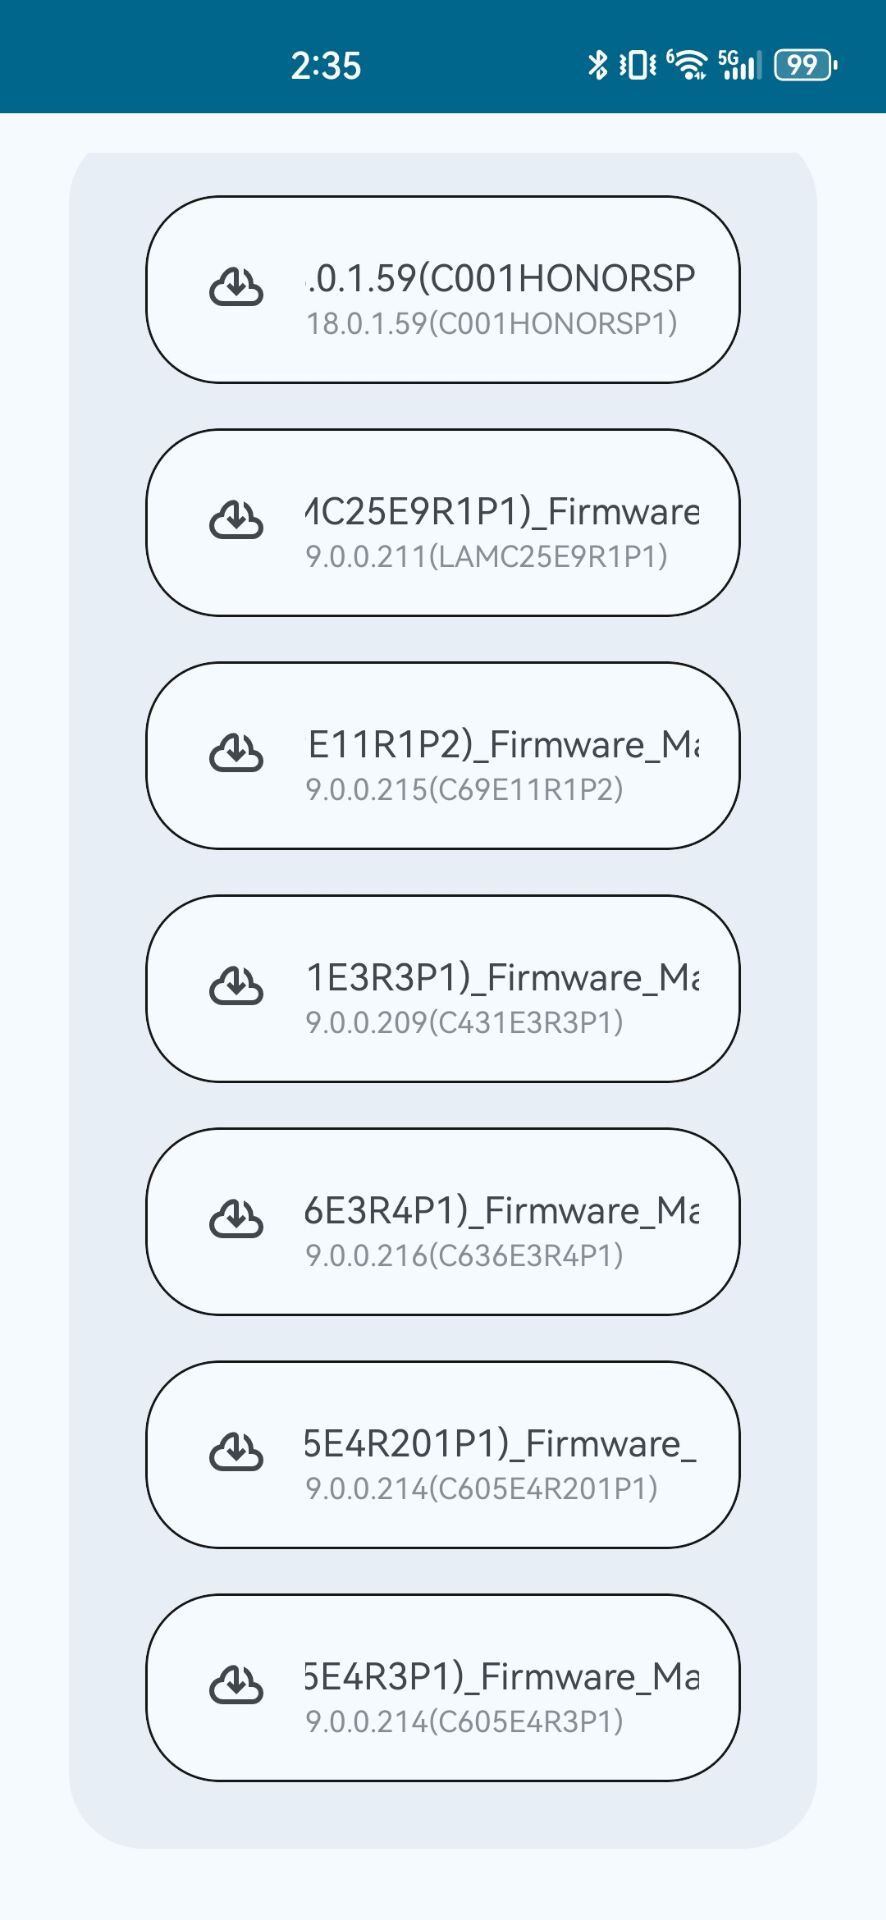
Task: Tap the battery indicator showing 99
Action: (804, 65)
